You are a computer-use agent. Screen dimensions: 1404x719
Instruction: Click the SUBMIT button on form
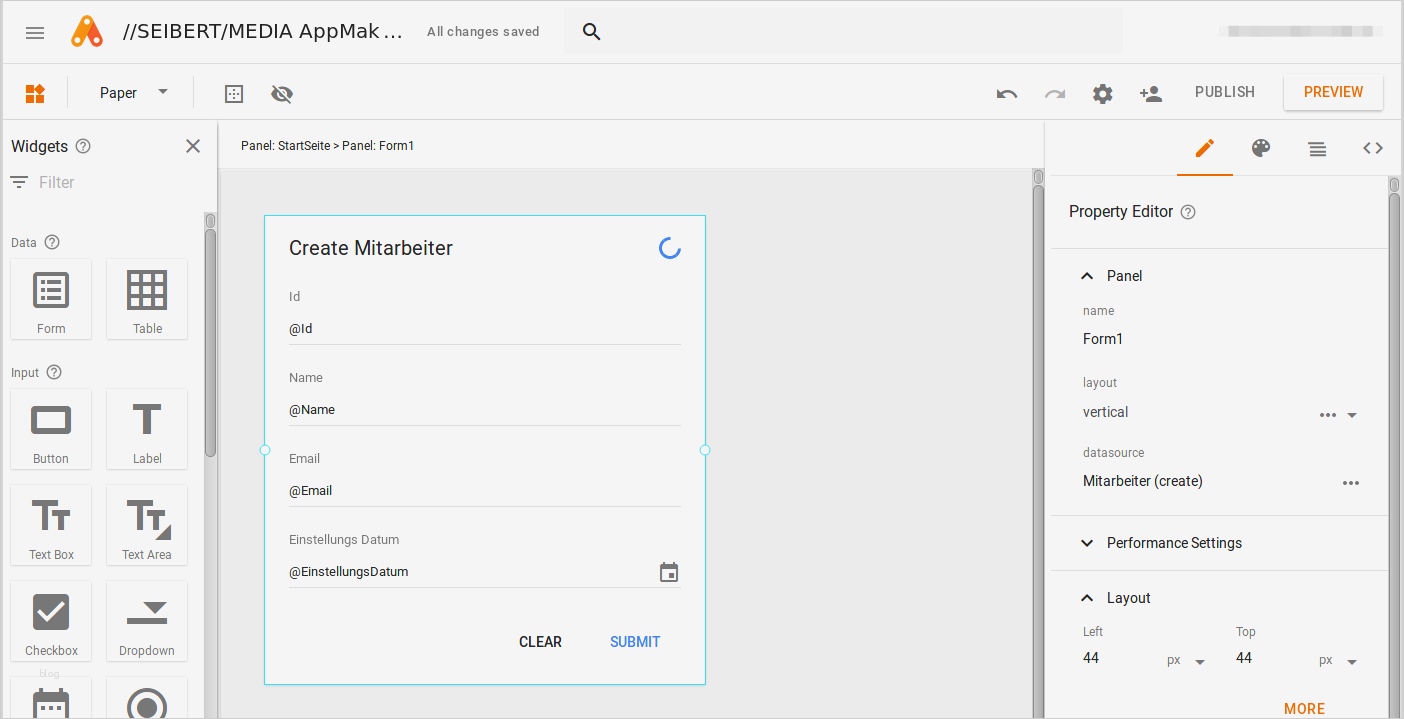635,642
